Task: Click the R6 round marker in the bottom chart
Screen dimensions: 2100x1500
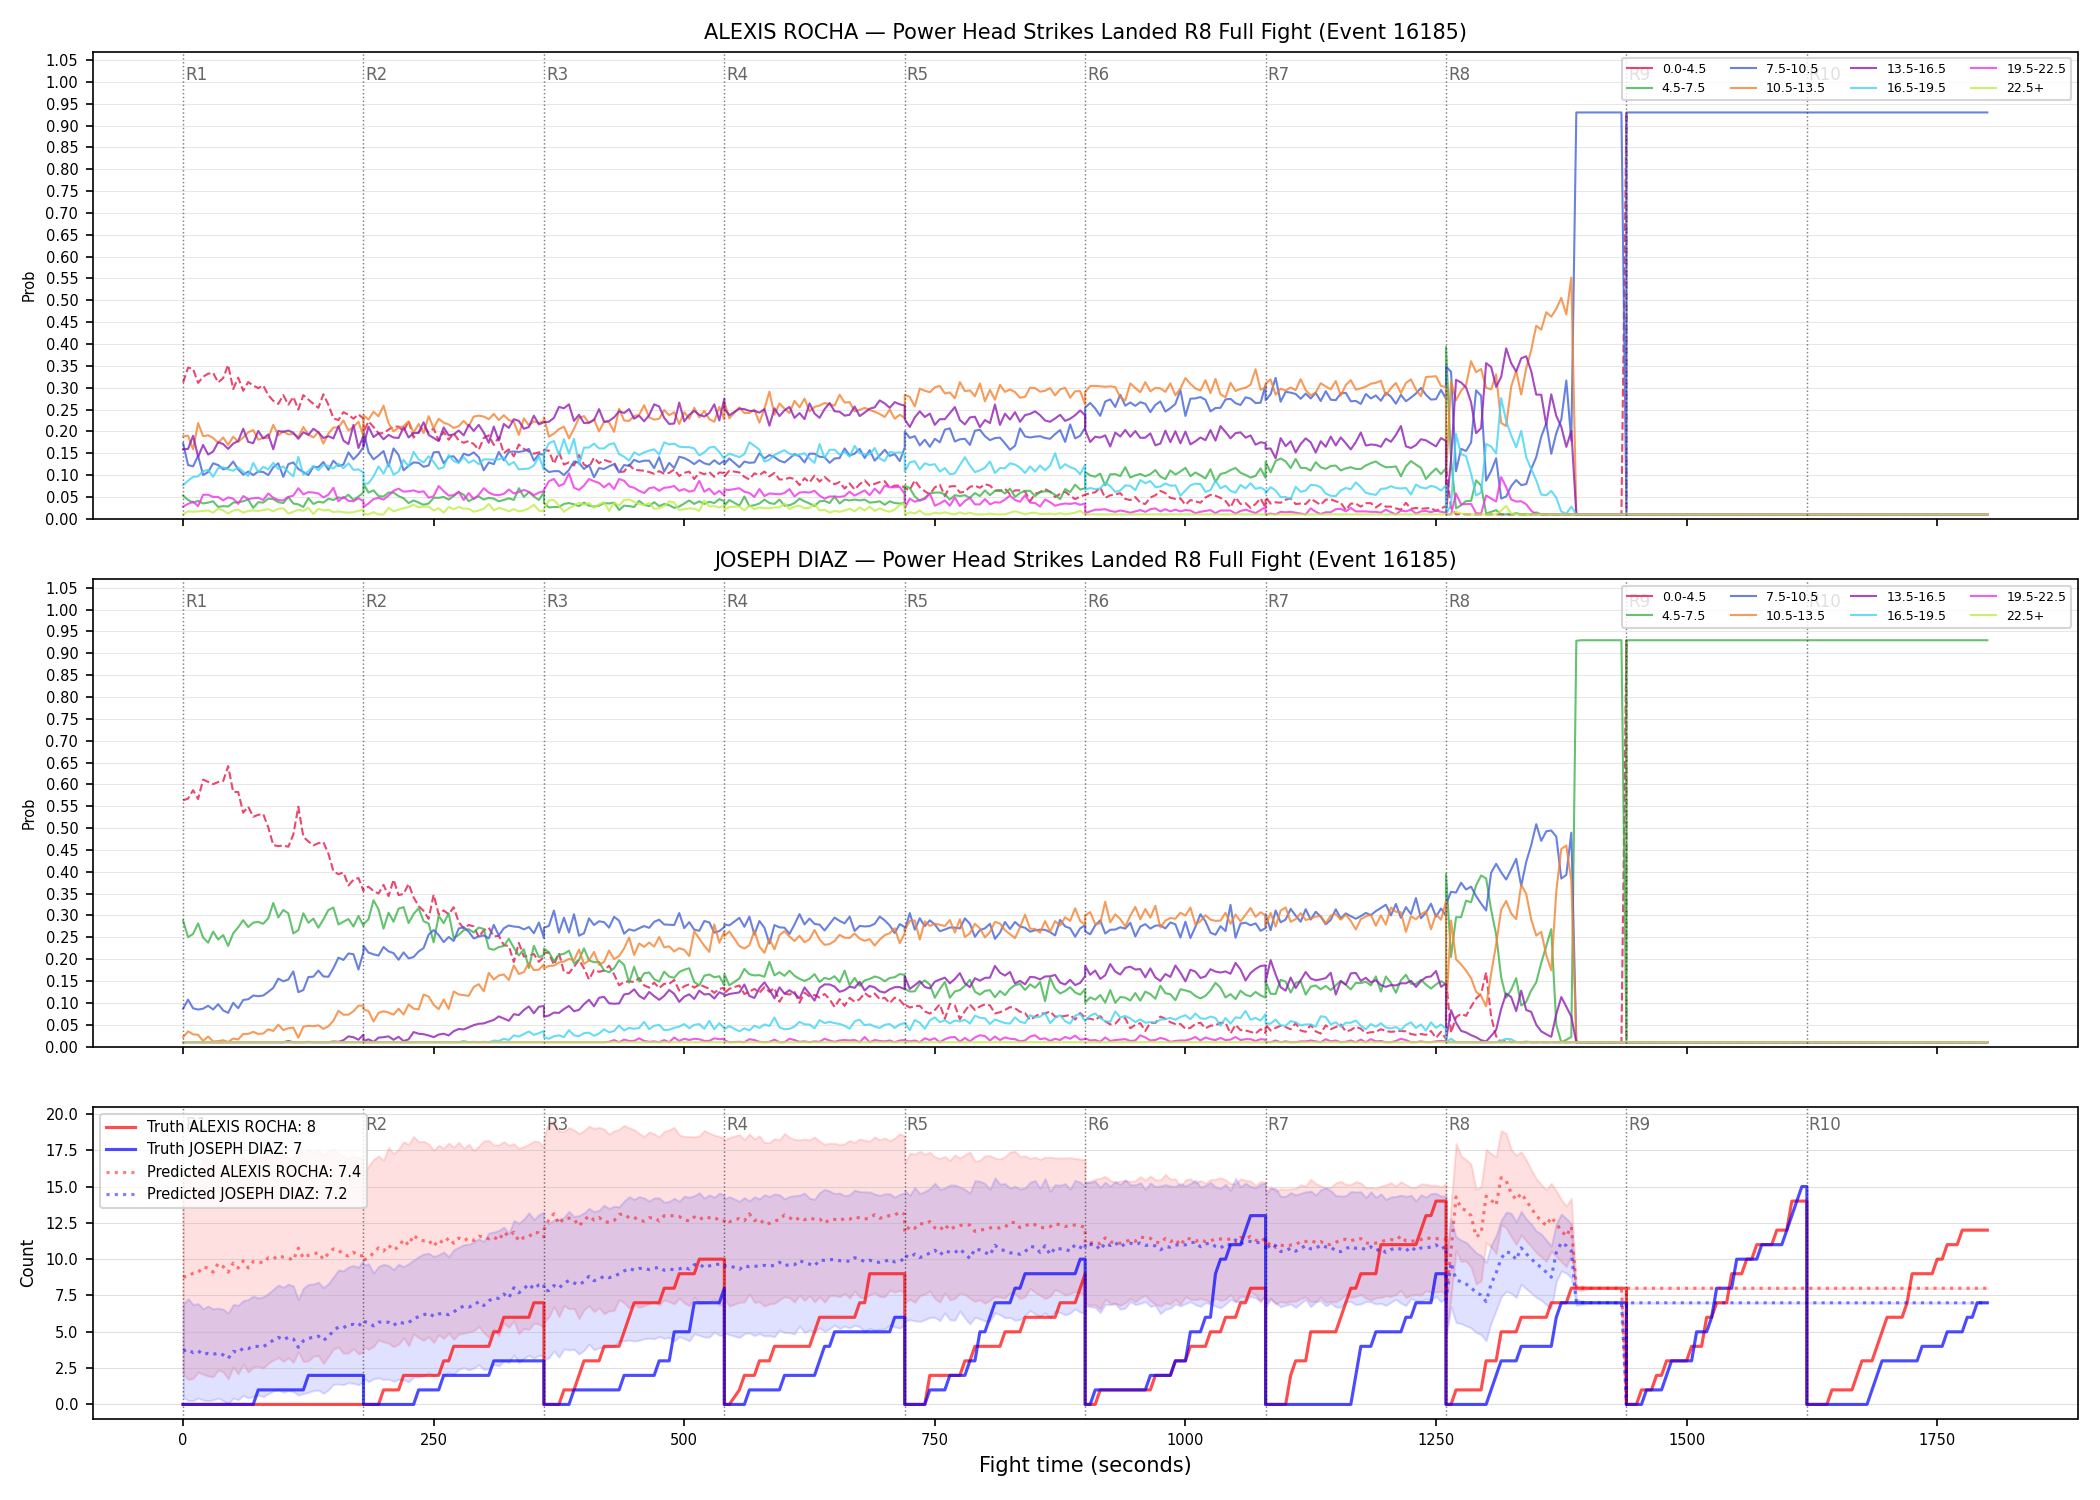Action: (1098, 1124)
